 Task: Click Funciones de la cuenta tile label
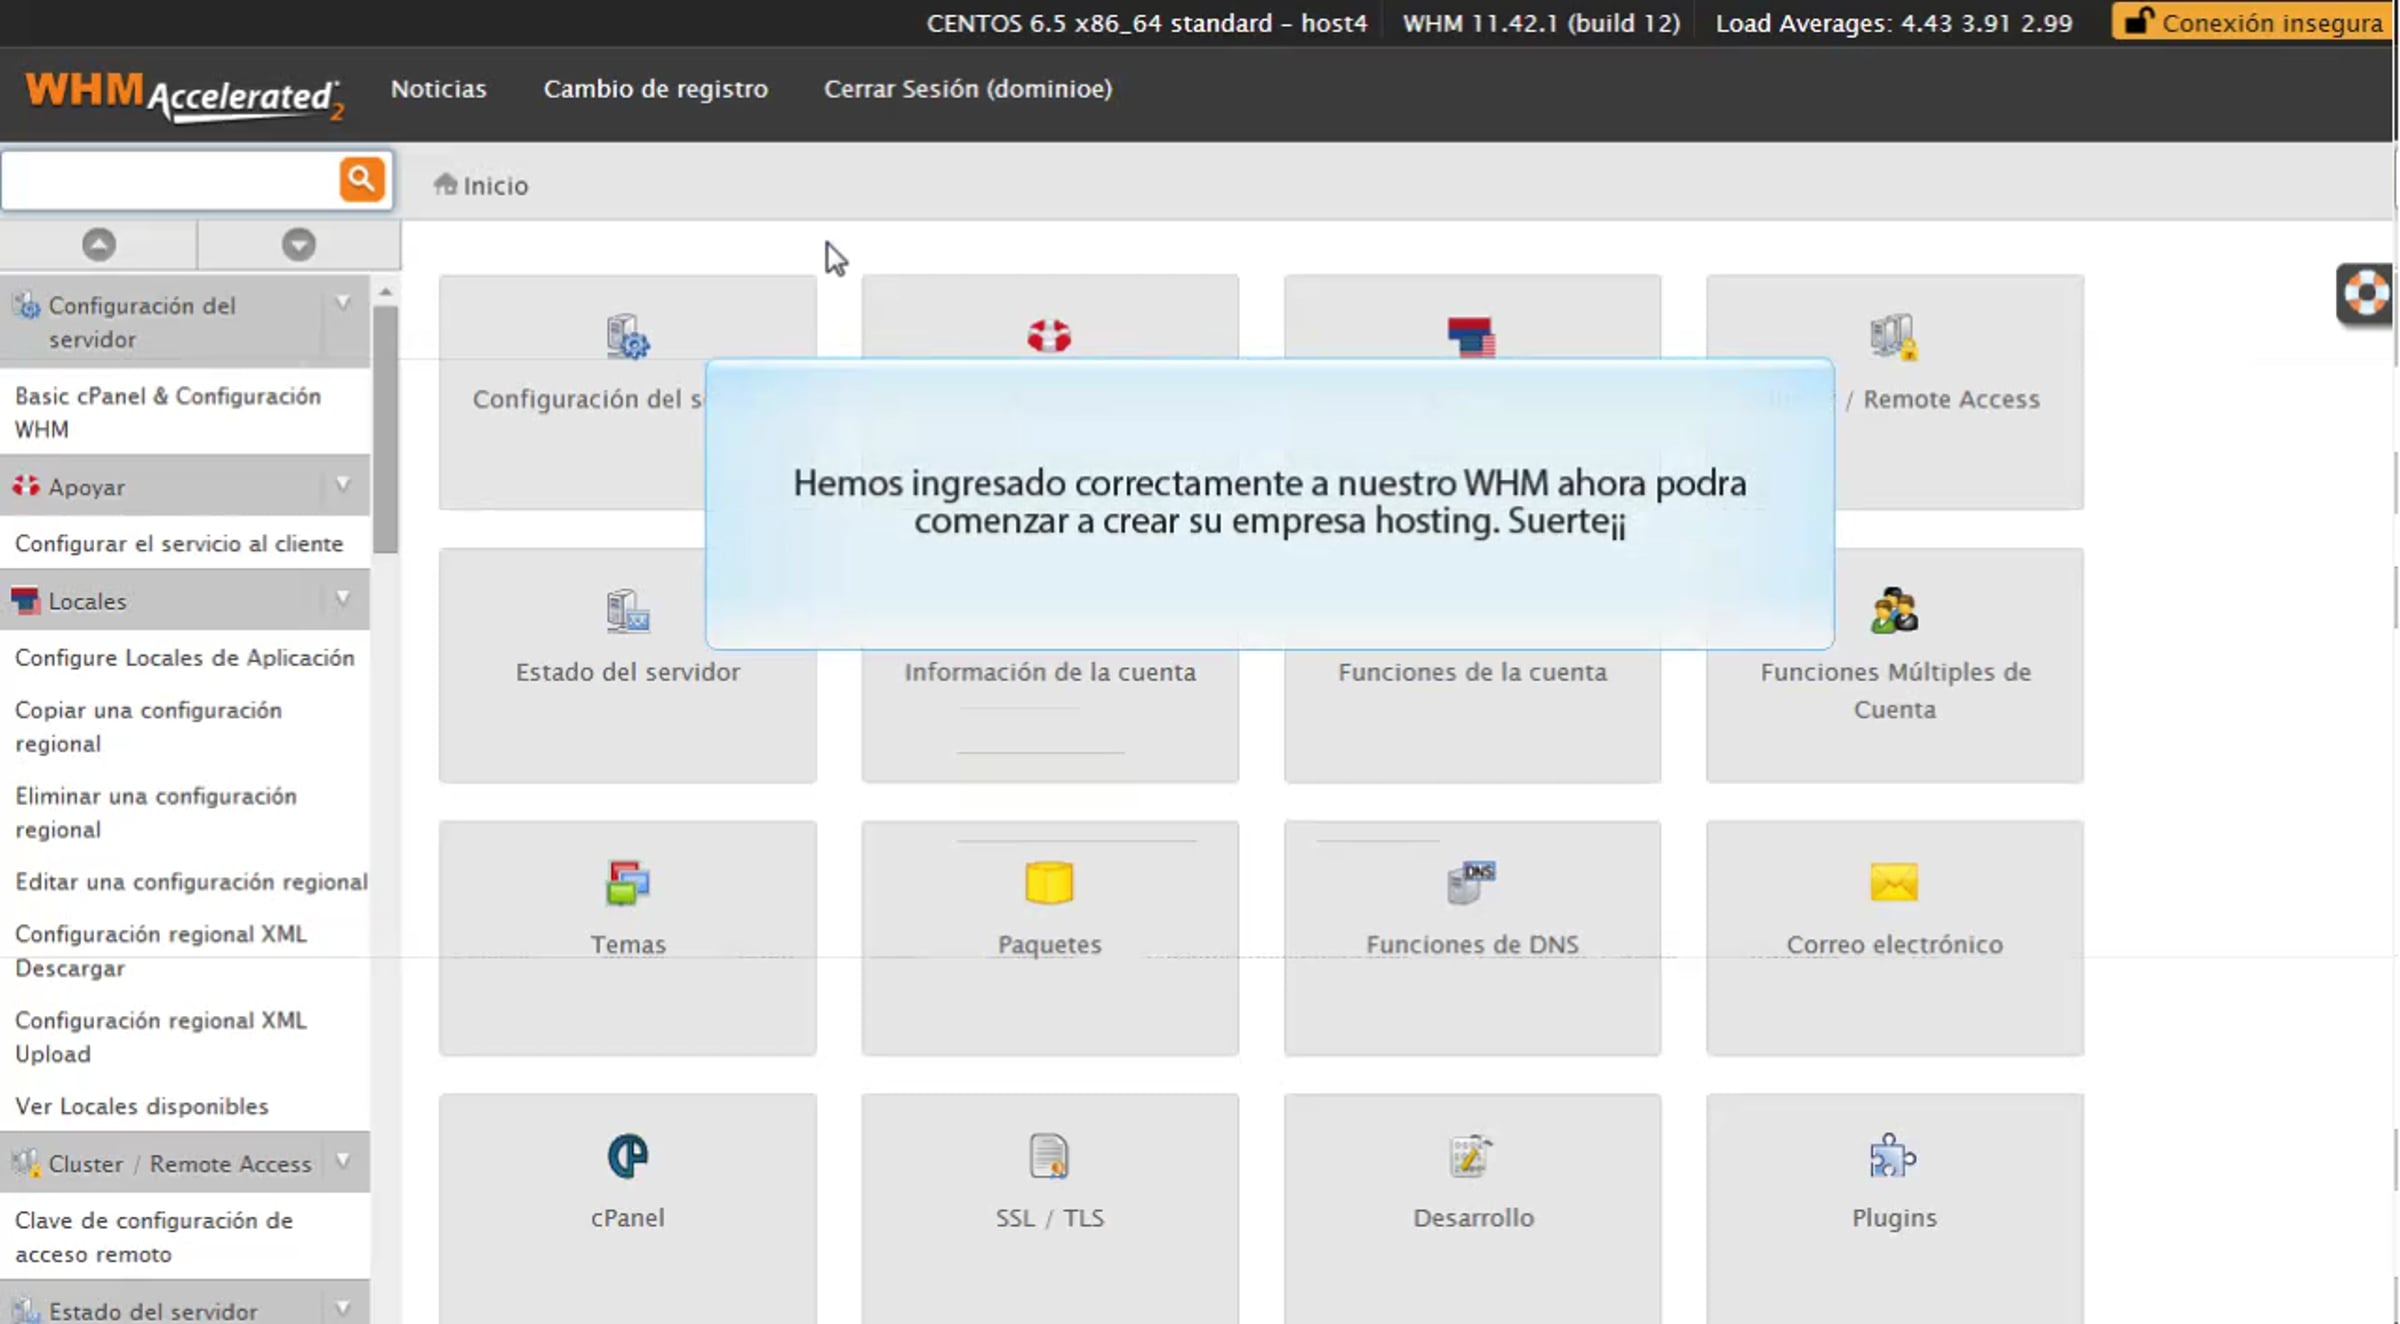(1472, 672)
